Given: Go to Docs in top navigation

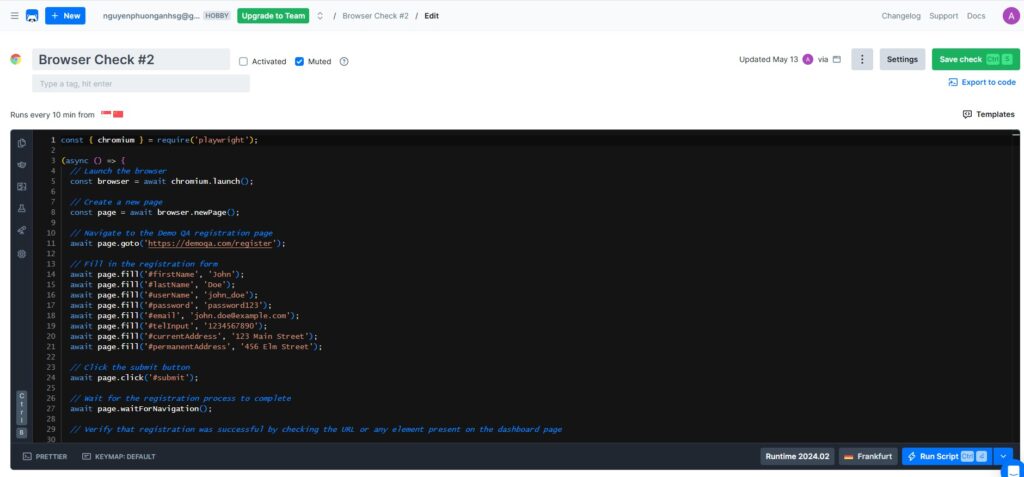Looking at the screenshot, I should tap(976, 16).
